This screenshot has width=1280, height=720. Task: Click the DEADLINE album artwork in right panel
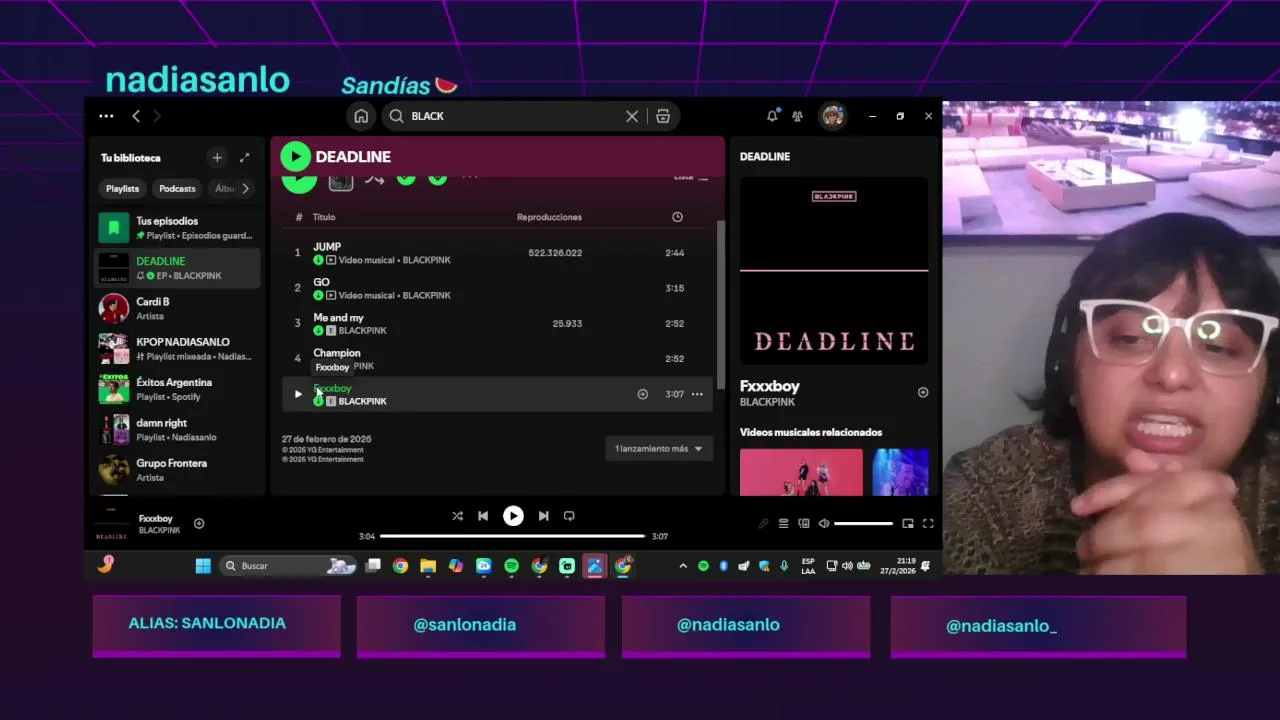[x=834, y=270]
